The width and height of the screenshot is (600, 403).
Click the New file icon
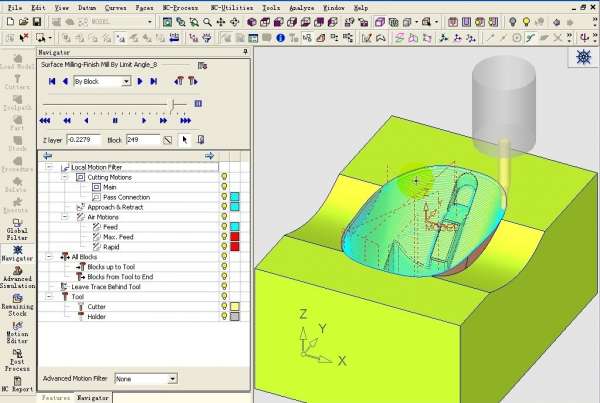pyautogui.click(x=10, y=22)
